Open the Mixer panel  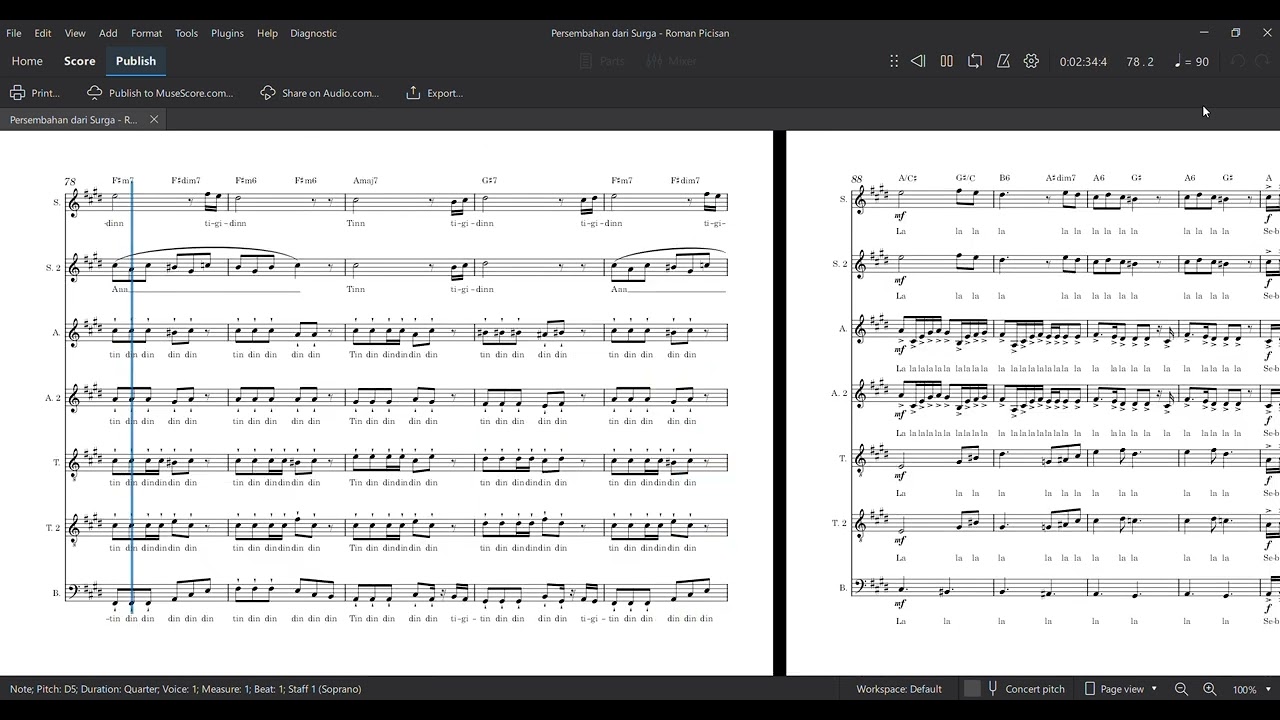(x=671, y=61)
